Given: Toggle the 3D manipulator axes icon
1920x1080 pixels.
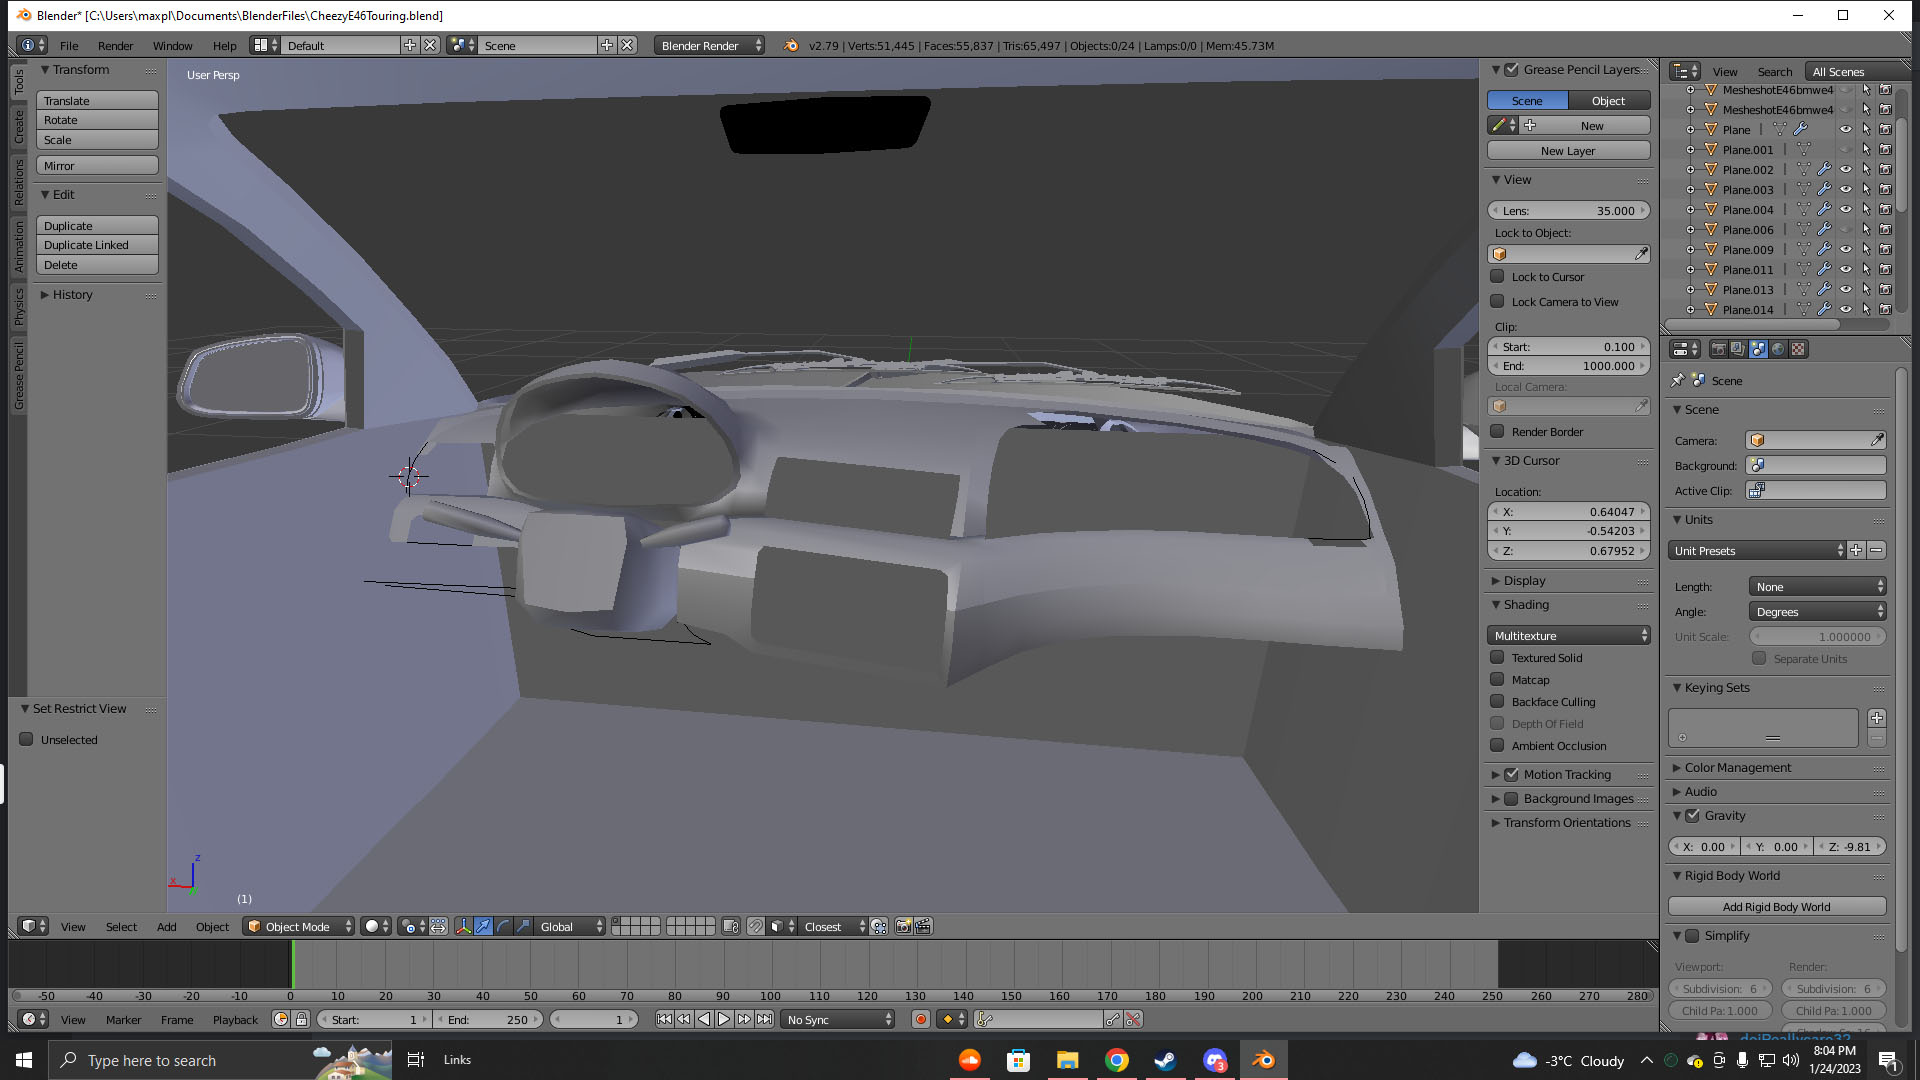Looking at the screenshot, I should tap(463, 927).
